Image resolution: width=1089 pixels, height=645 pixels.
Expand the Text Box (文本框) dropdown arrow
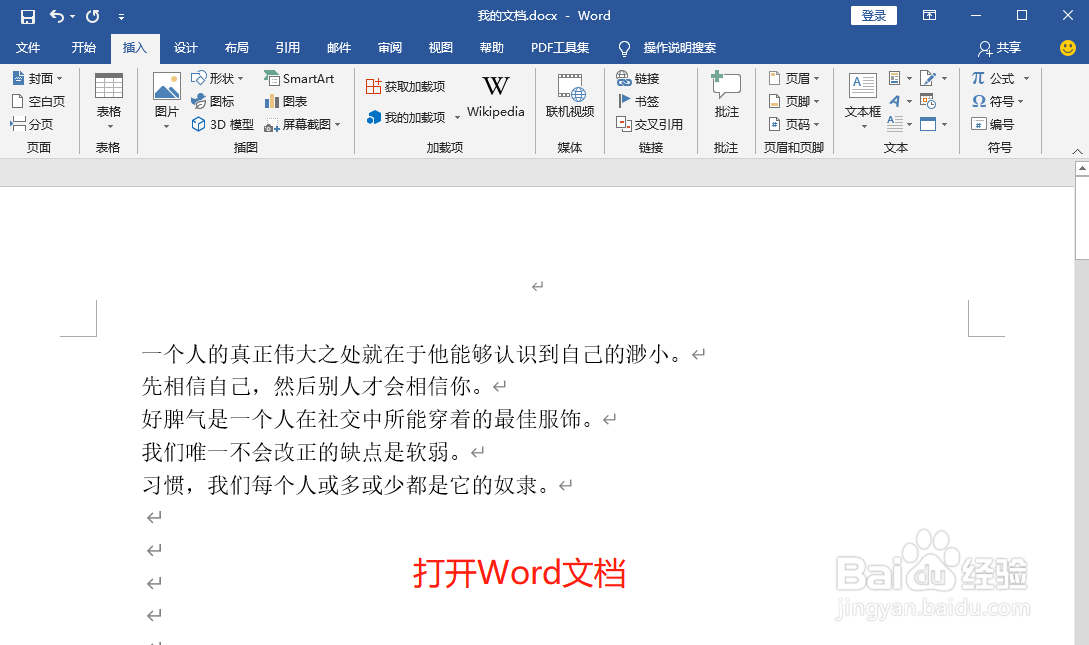coord(864,126)
